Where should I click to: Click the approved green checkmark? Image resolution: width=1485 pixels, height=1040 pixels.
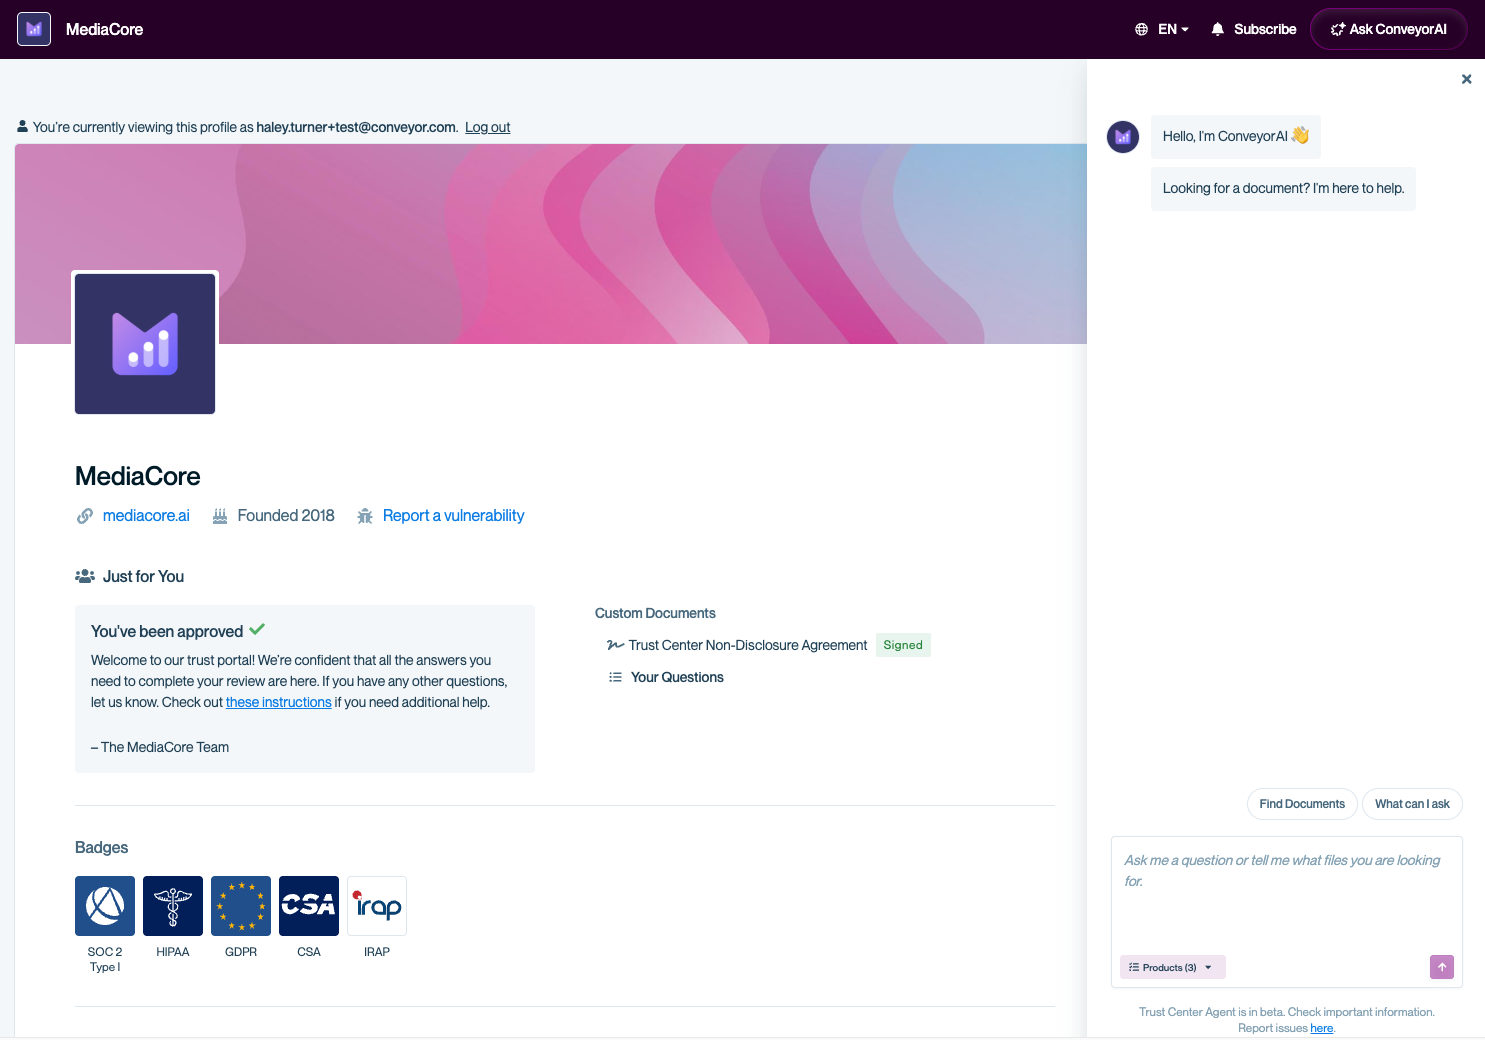coord(257,630)
